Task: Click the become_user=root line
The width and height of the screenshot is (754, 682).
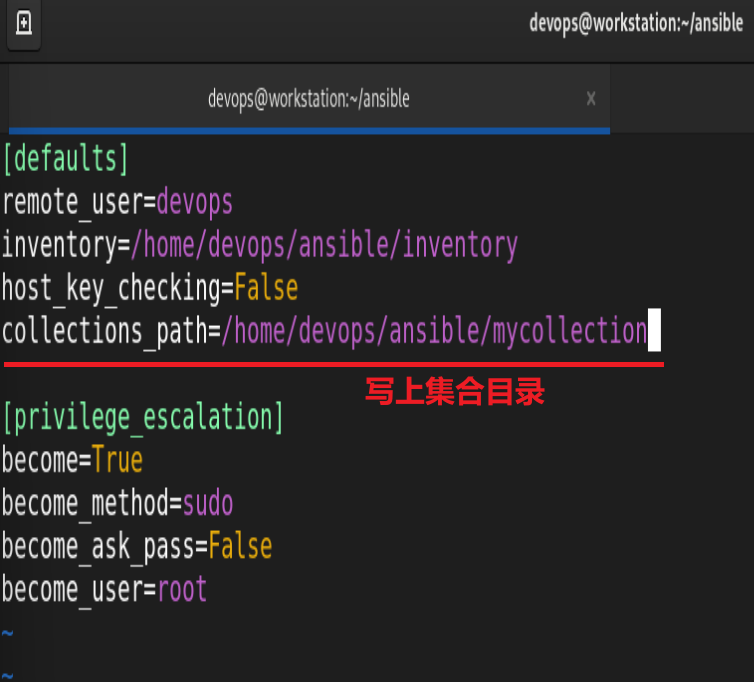Action: click(x=104, y=590)
